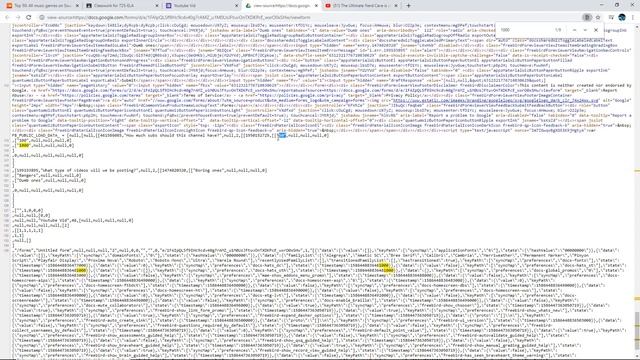
Task: Open the gstatic googlelogo image link
Action: (x=496, y=100)
